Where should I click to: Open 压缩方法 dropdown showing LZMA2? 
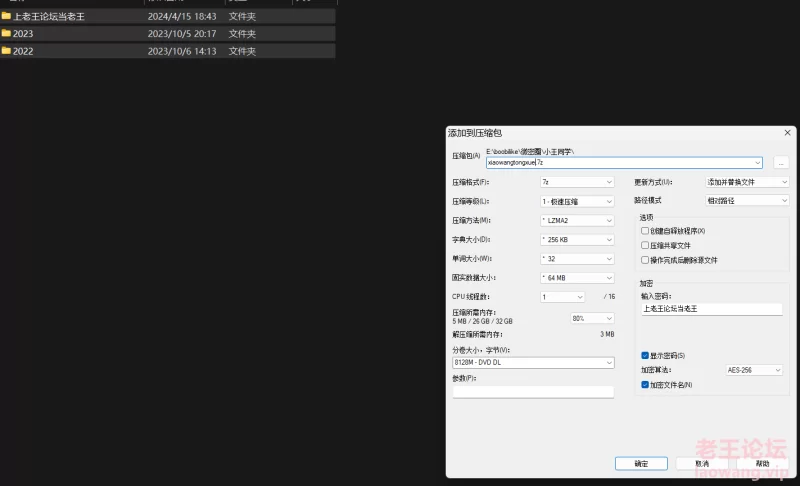coord(577,220)
